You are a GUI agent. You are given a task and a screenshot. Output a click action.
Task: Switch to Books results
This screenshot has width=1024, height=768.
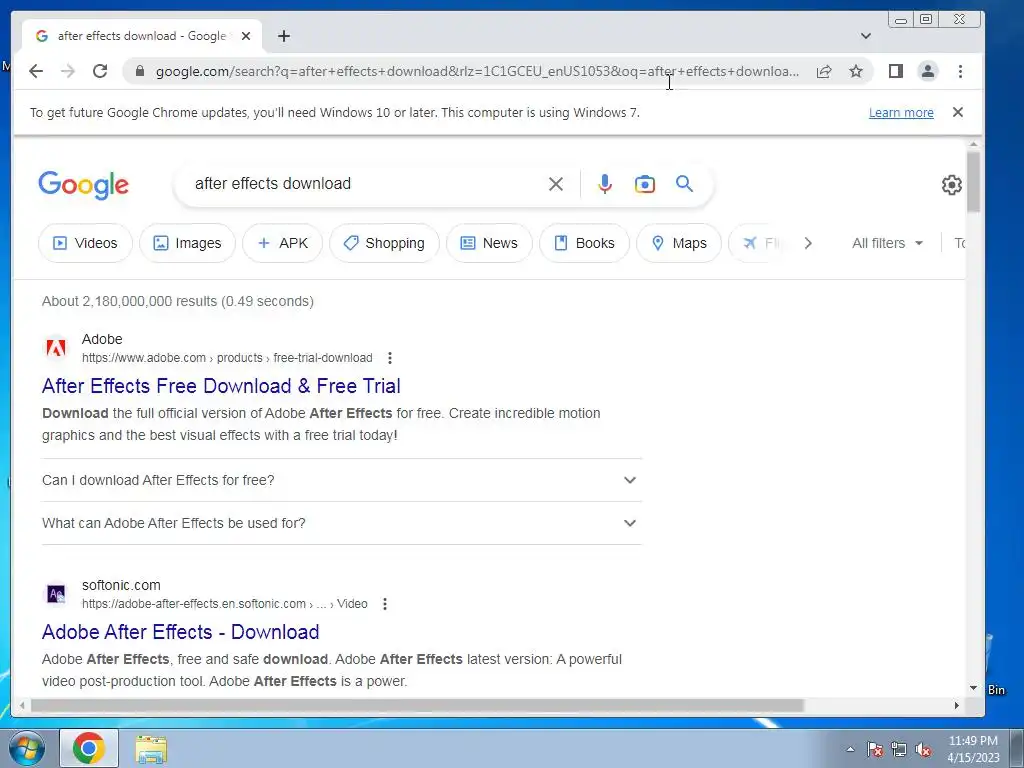(x=584, y=243)
